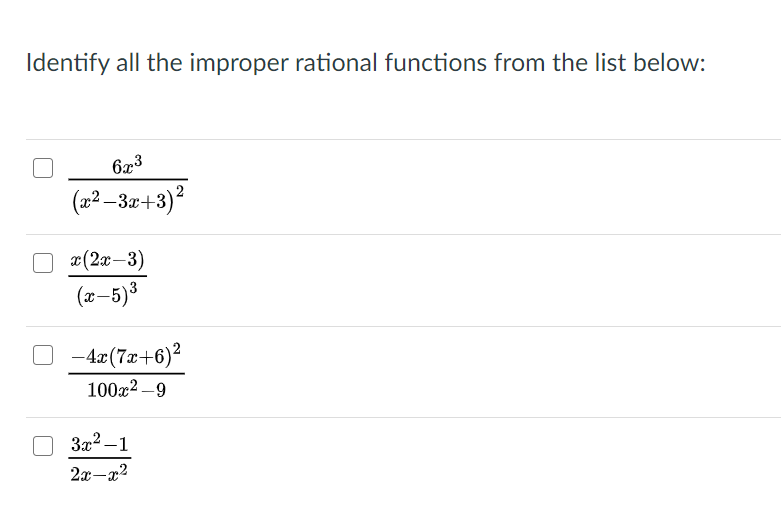Click the exponent 2 on (7x+6)

coord(176,348)
